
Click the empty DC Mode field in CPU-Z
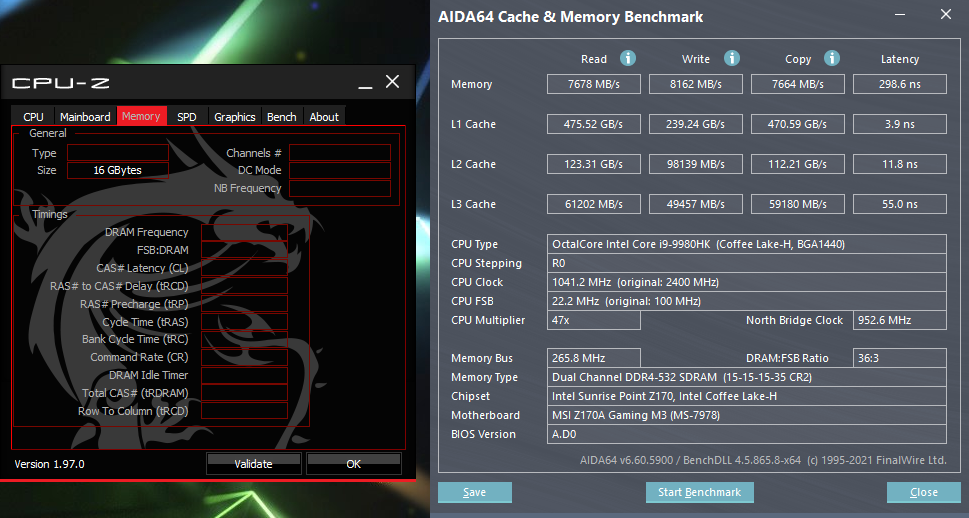340,170
